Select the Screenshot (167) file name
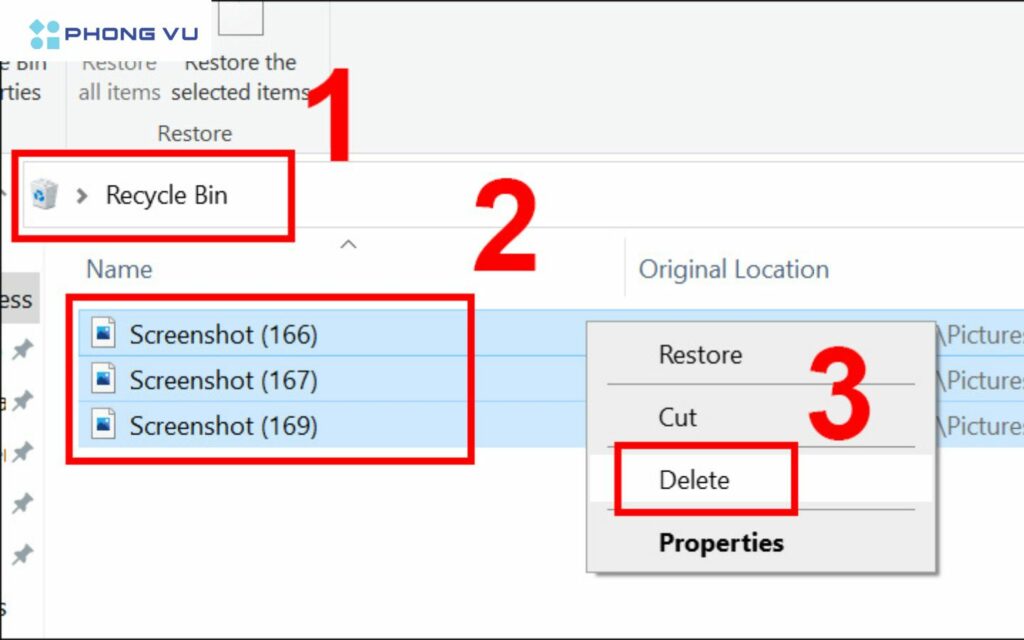This screenshot has width=1024, height=640. pyautogui.click(x=223, y=380)
